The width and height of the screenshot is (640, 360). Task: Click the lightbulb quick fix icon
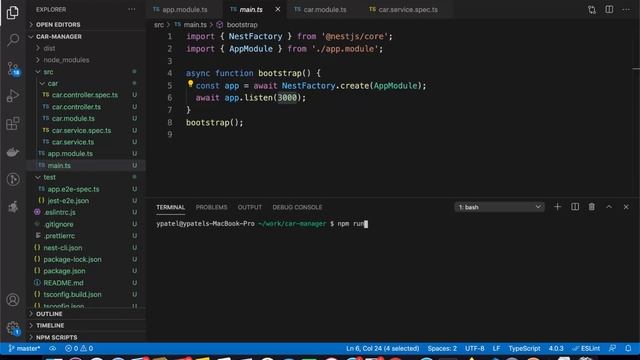pyautogui.click(x=190, y=84)
